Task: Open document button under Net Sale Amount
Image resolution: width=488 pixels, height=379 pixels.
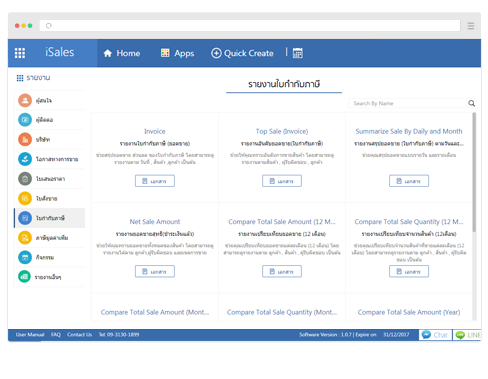Action: (x=155, y=272)
